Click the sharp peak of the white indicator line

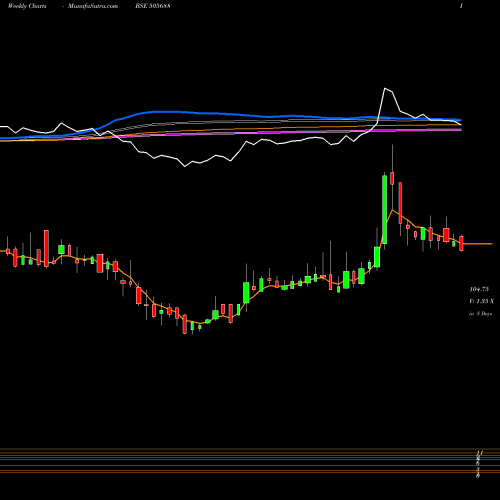click(385, 88)
